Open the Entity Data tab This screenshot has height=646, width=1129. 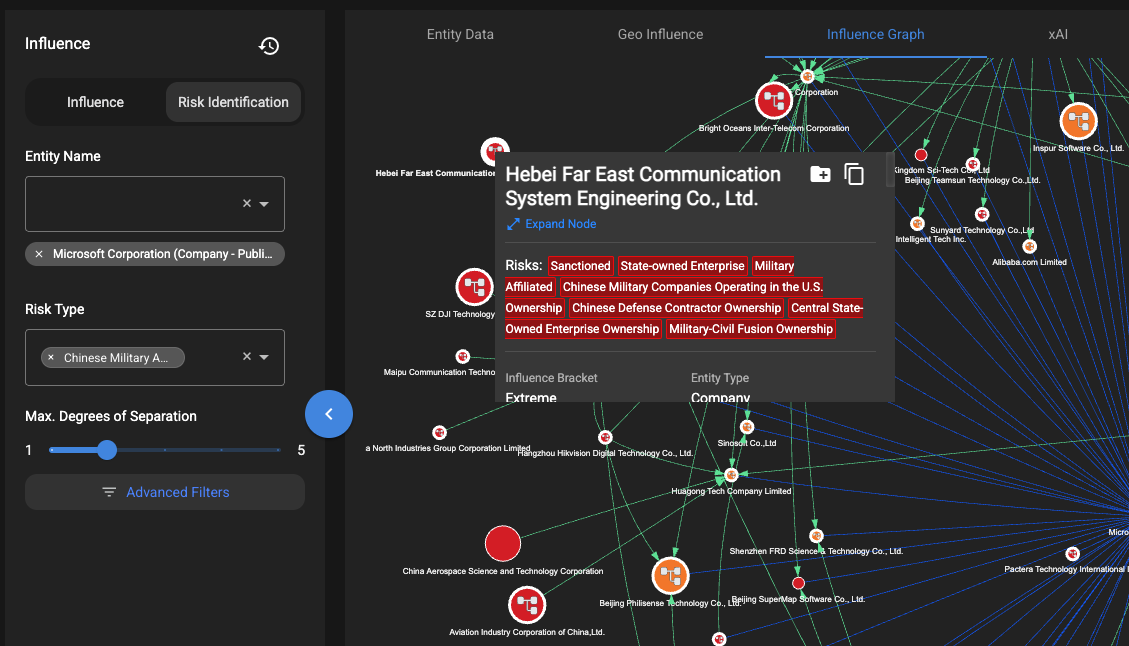[460, 35]
